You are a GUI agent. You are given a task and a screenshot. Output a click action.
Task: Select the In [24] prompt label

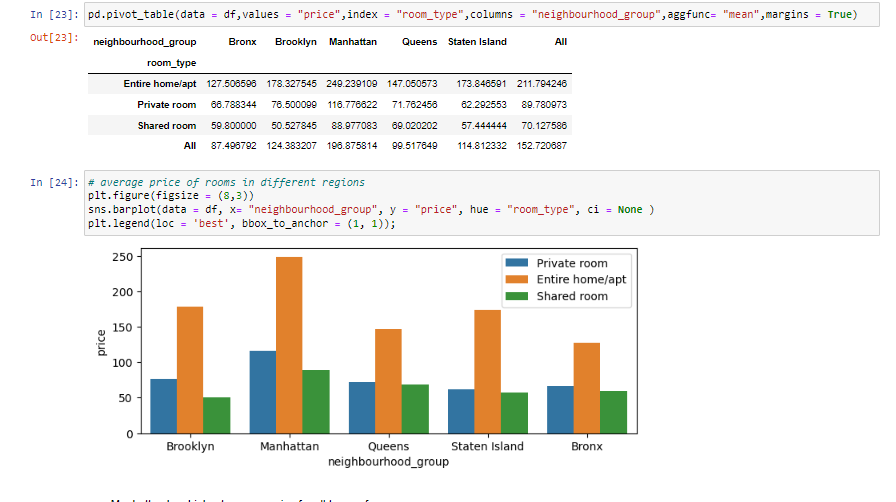point(54,182)
